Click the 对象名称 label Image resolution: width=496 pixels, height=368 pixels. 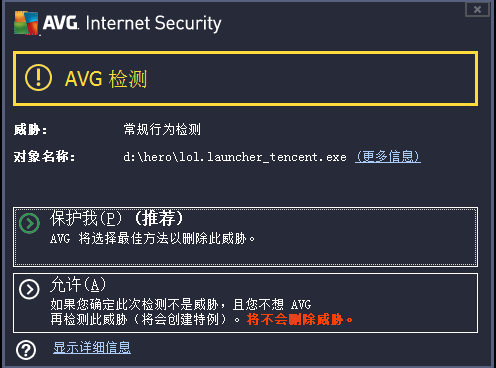(x=44, y=156)
